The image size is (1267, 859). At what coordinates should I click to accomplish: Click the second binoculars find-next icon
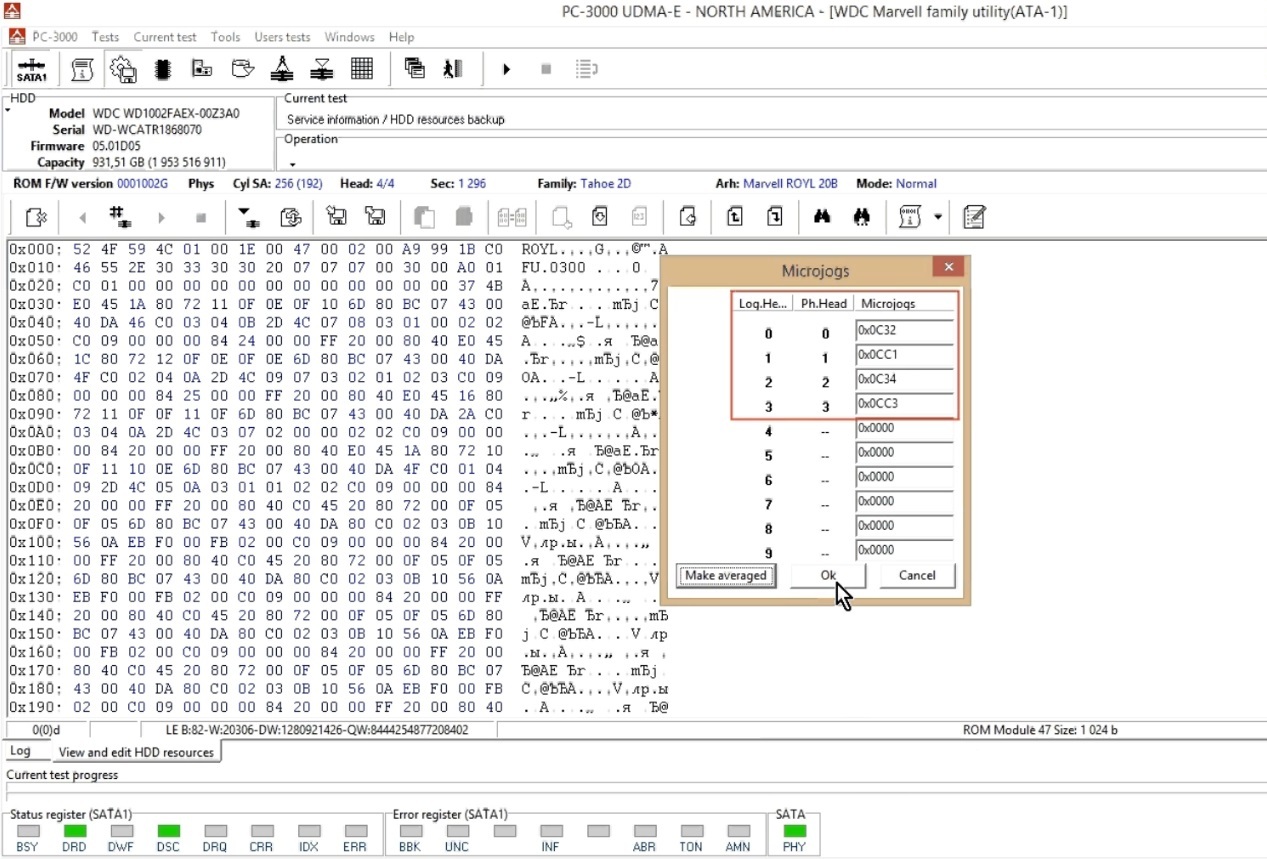862,216
